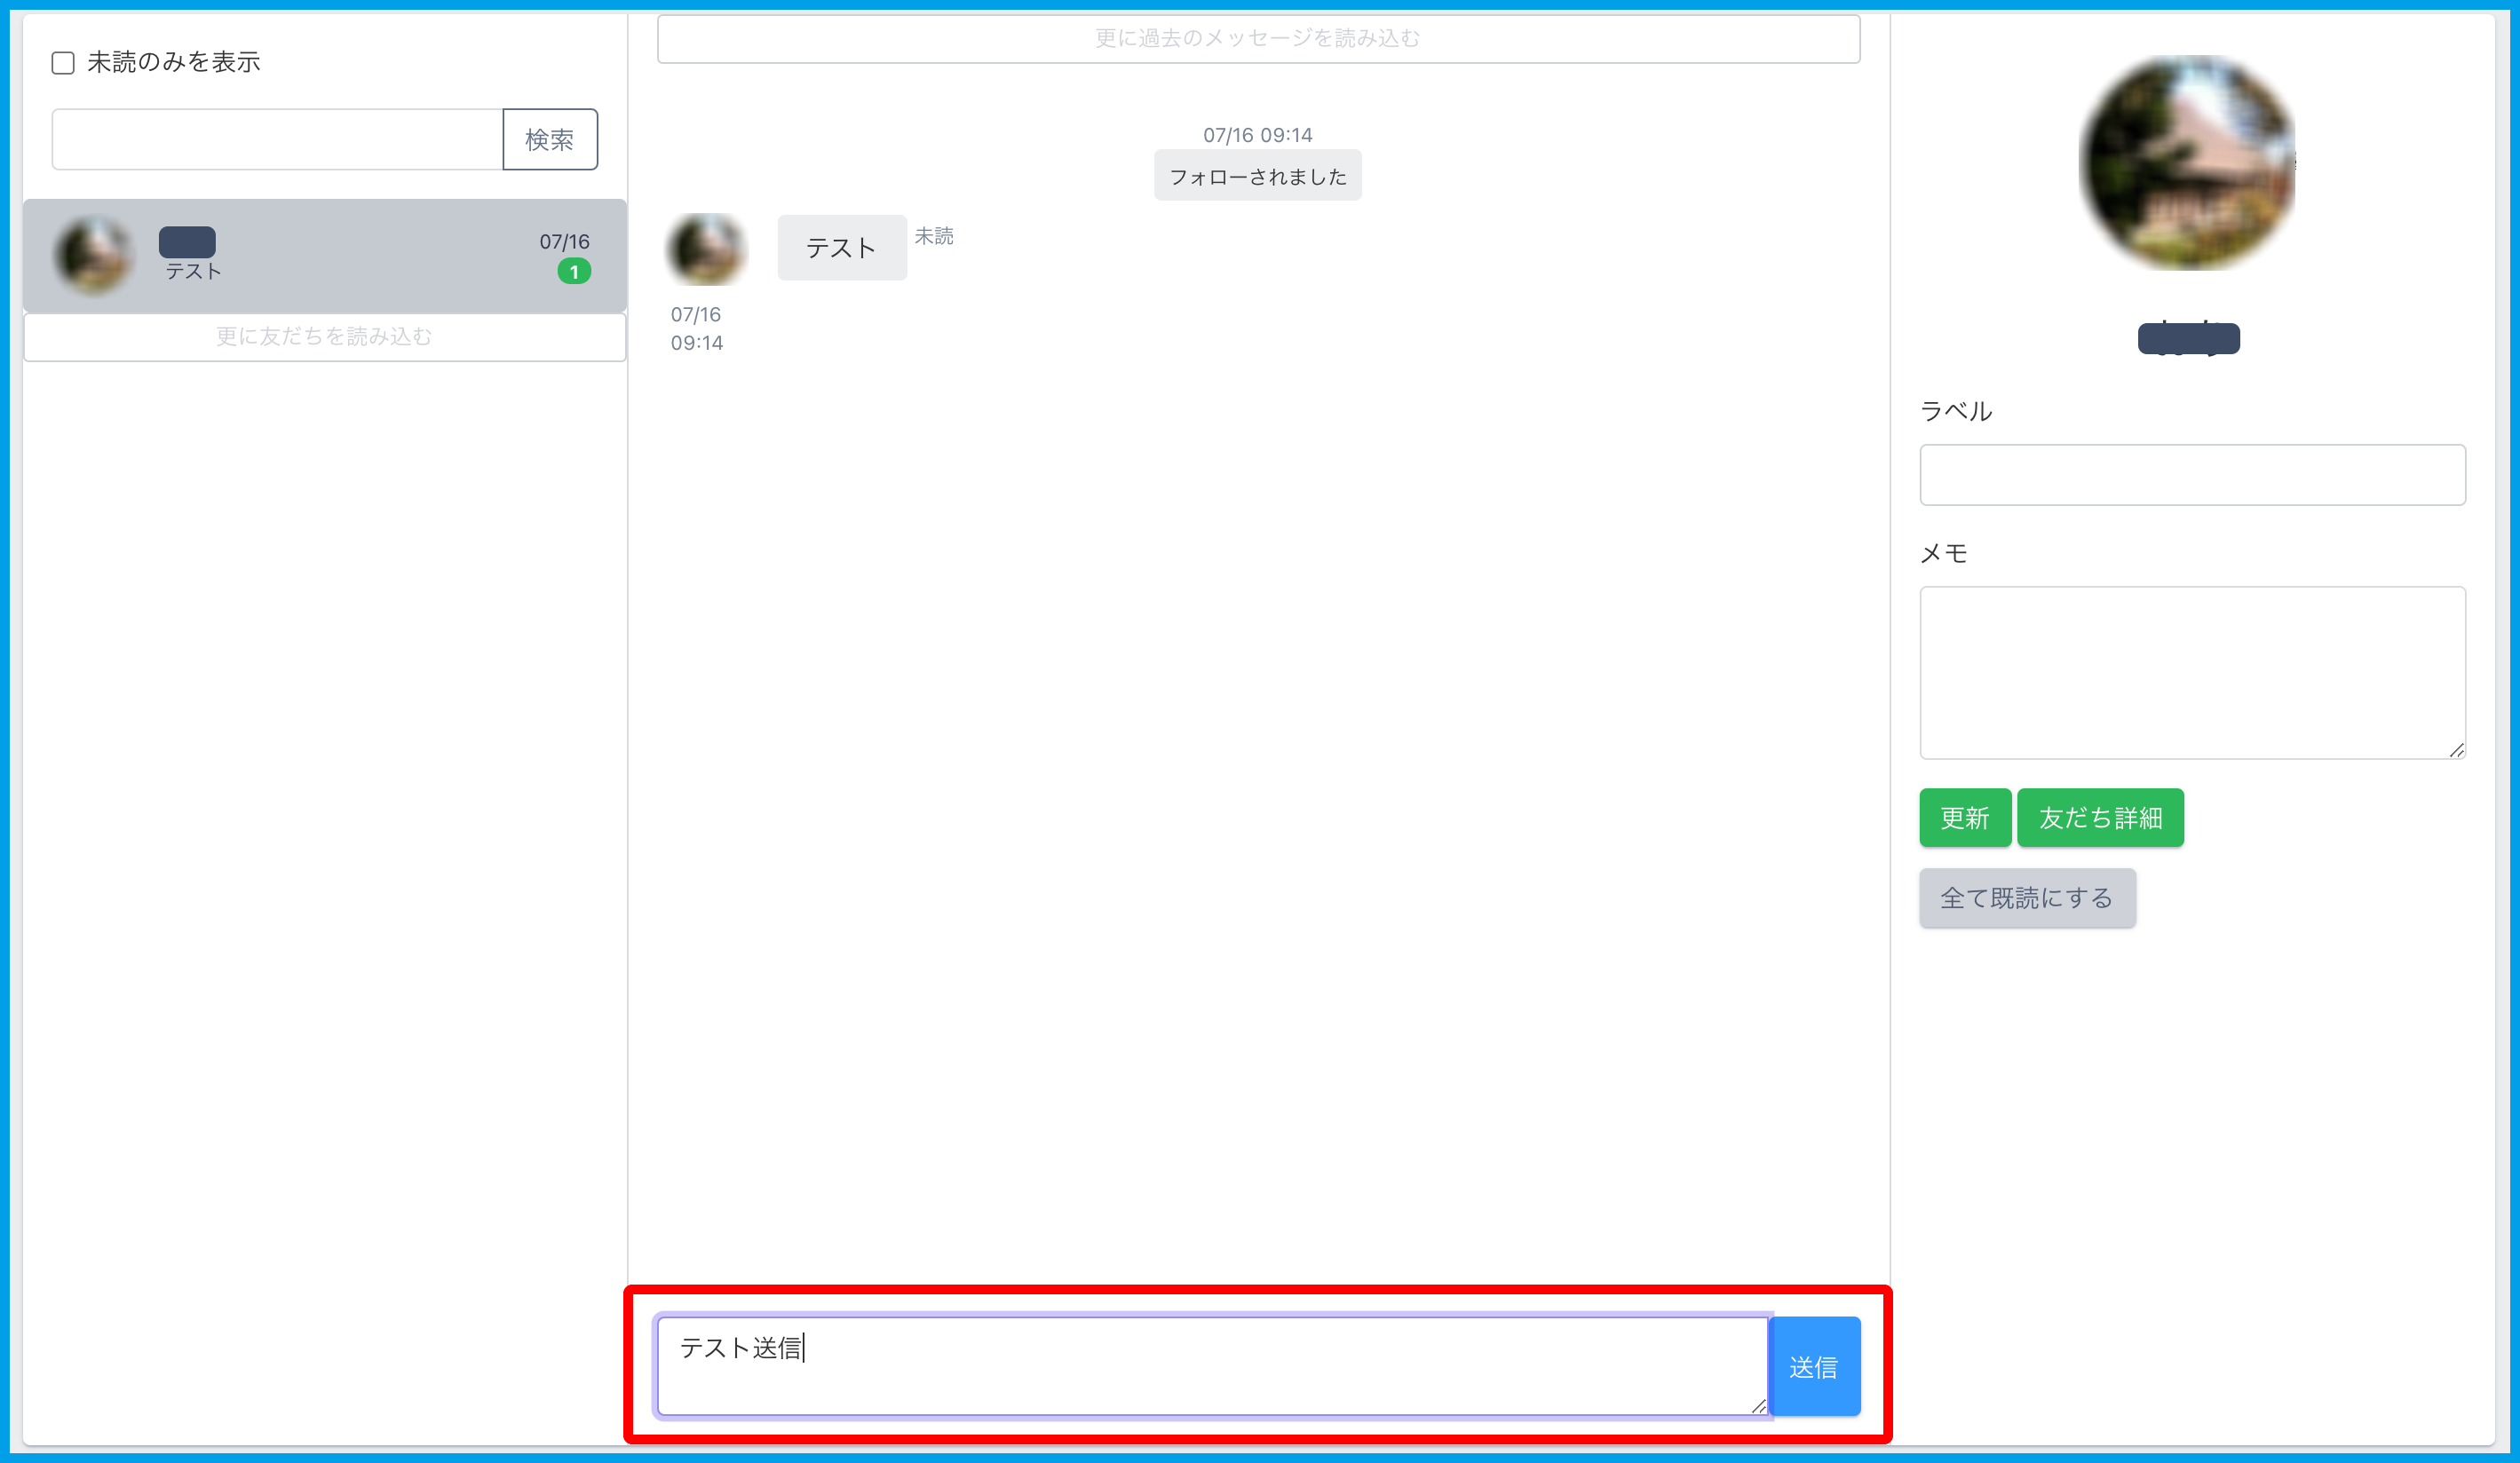Screen dimensions: 2520x1463
Task: Click the green 更新 button
Action: (x=1965, y=818)
